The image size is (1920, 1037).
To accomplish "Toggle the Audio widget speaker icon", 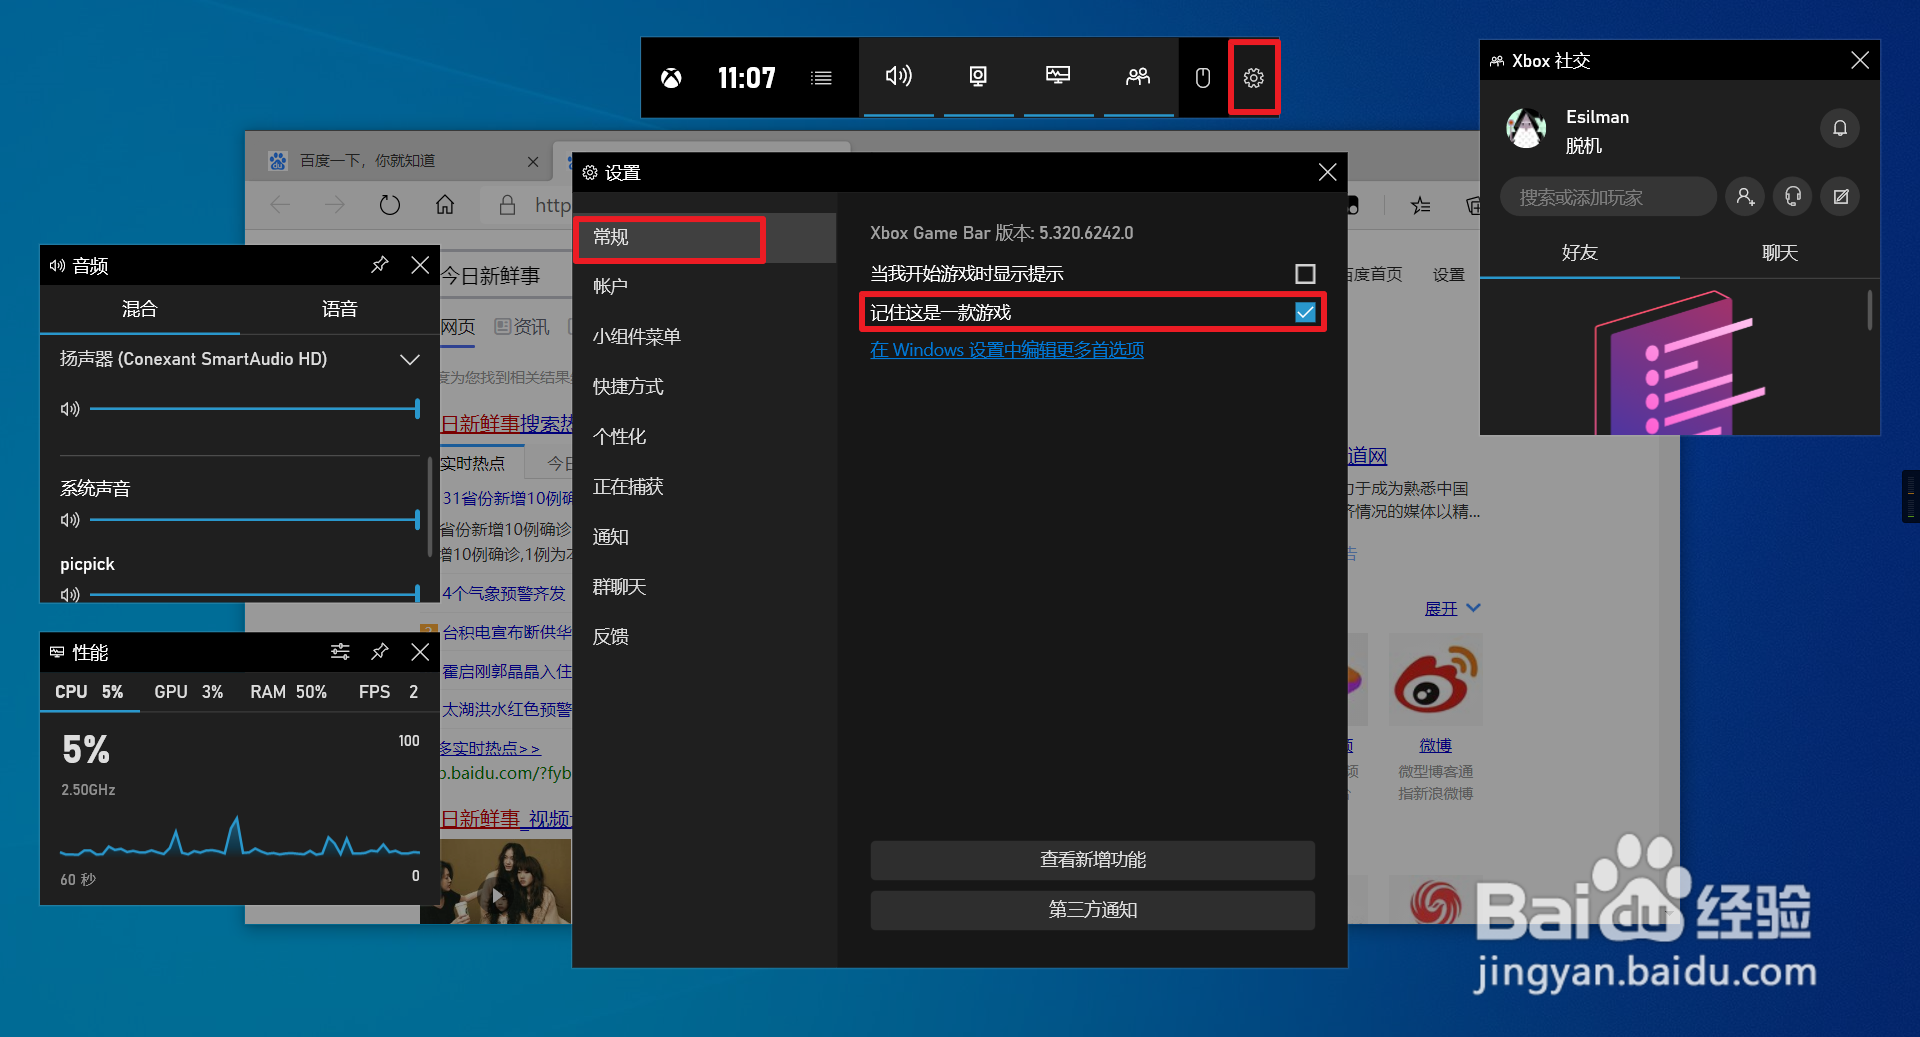I will point(898,76).
